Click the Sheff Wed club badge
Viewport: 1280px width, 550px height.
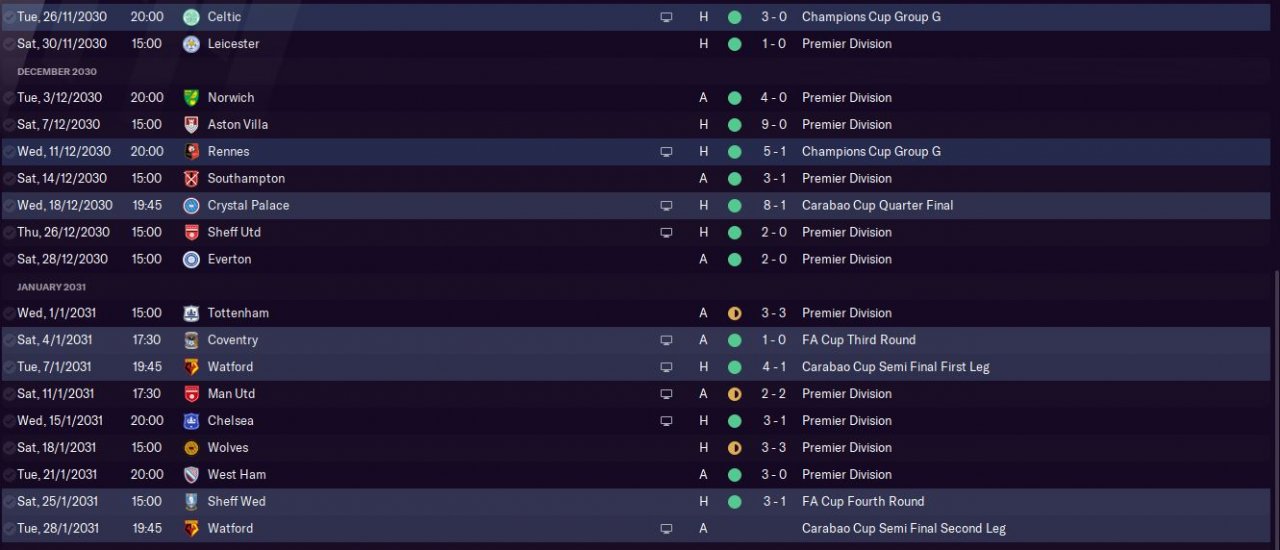coord(191,502)
